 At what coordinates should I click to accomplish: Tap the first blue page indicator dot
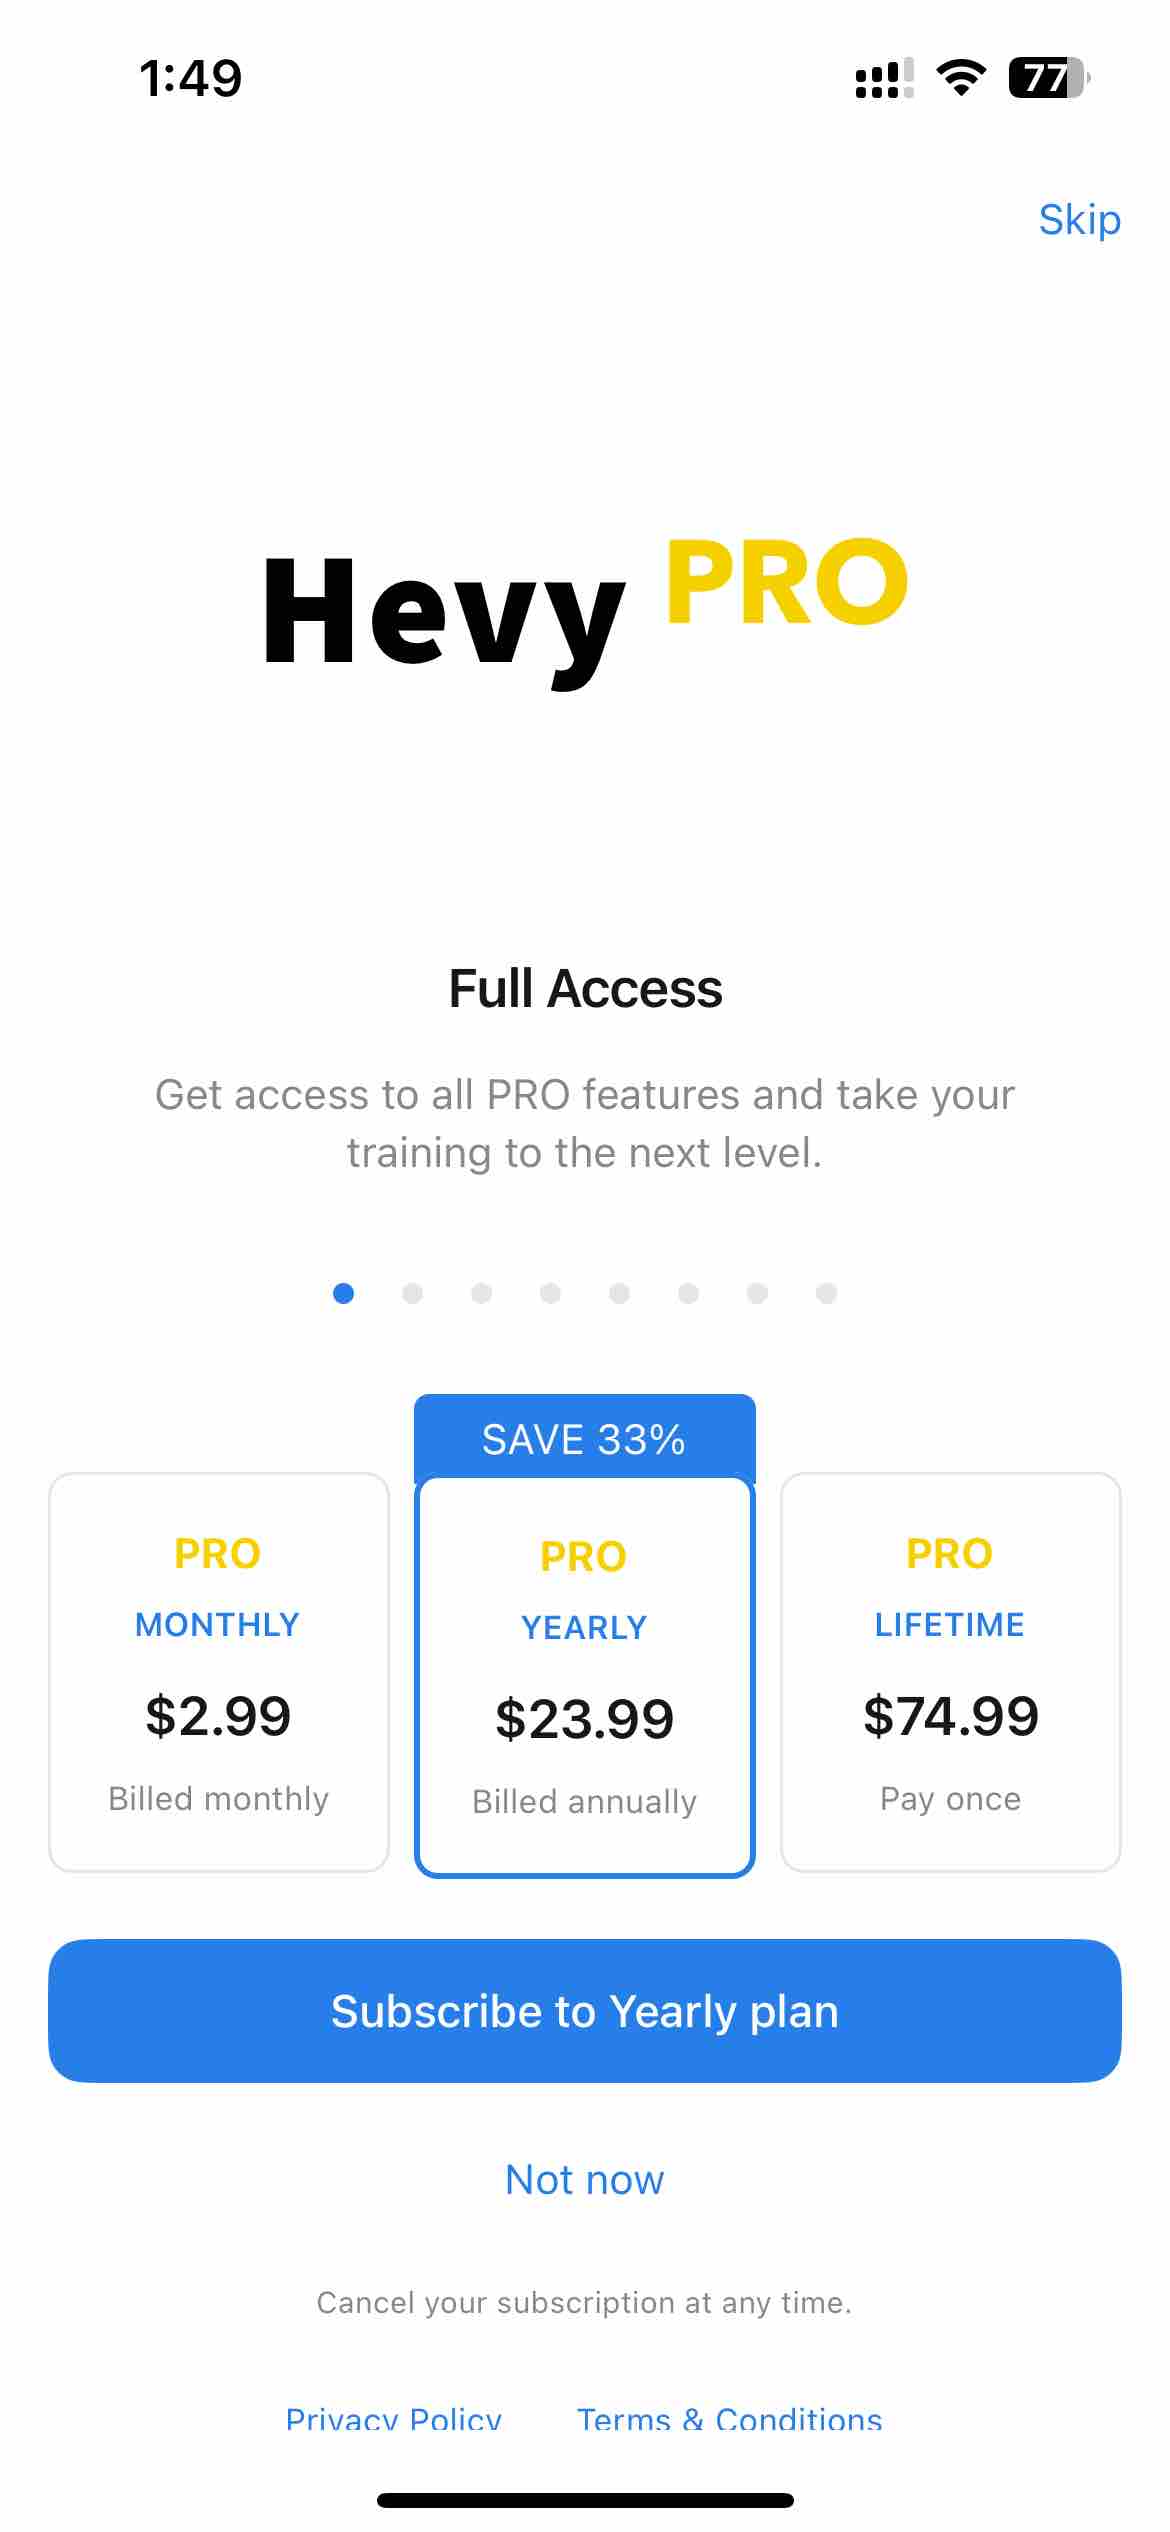(343, 1293)
